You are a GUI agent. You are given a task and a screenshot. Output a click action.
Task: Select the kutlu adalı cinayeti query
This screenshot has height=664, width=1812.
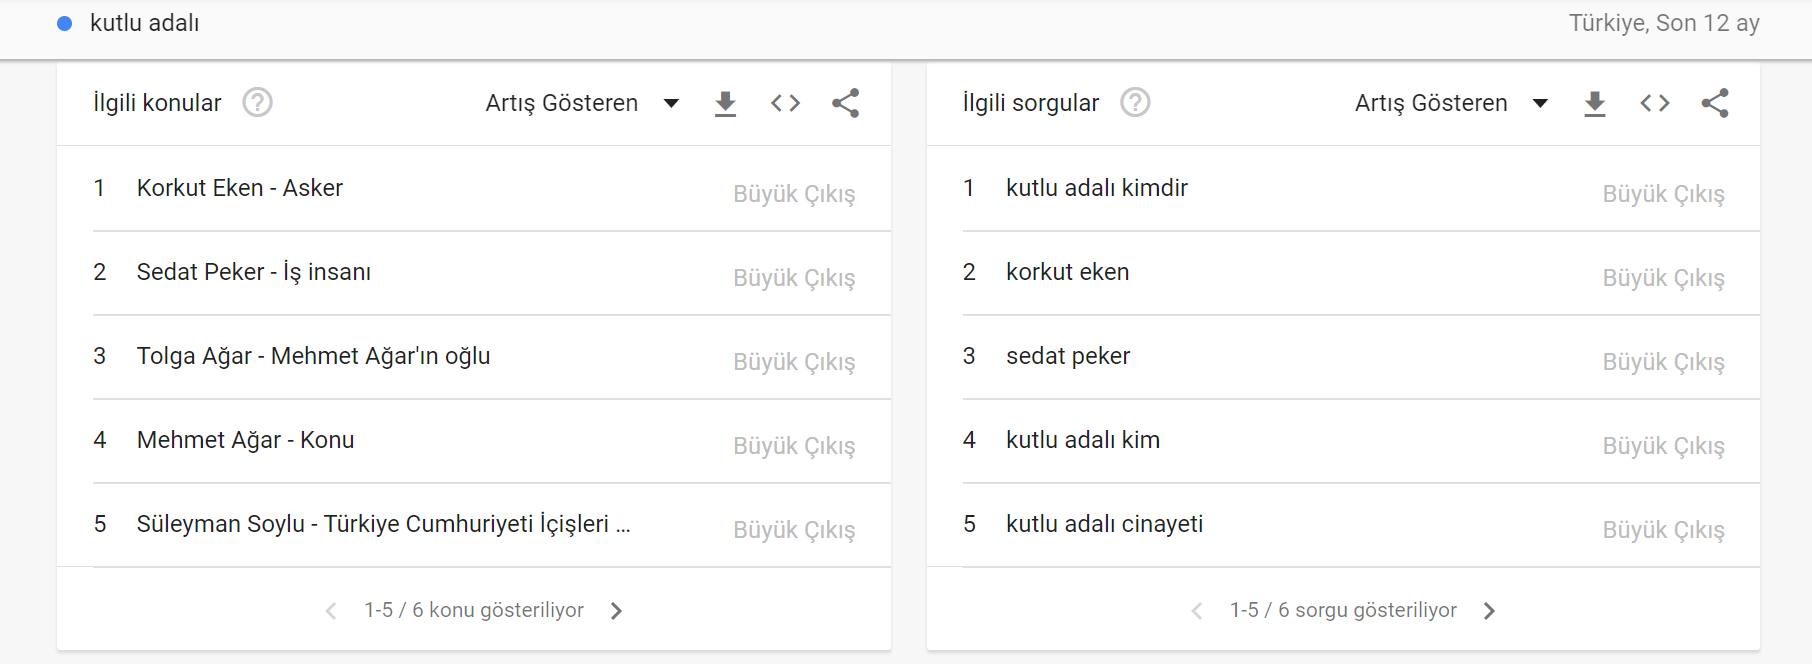1104,524
